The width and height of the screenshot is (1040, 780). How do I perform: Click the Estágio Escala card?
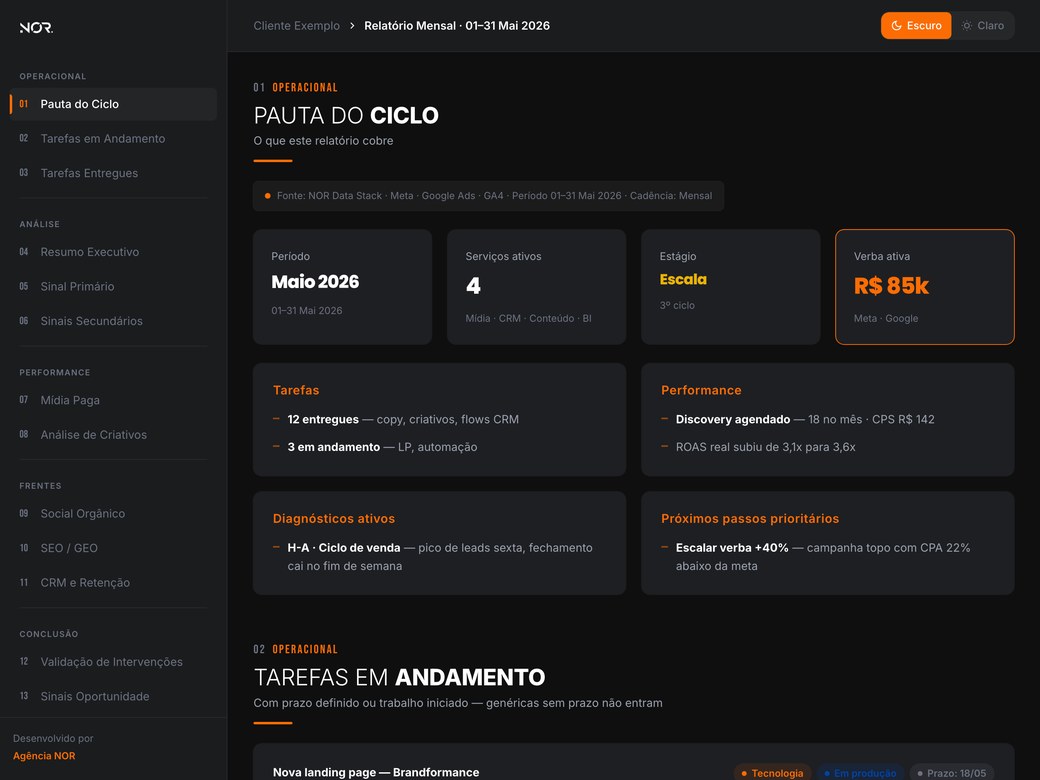pyautogui.click(x=730, y=287)
